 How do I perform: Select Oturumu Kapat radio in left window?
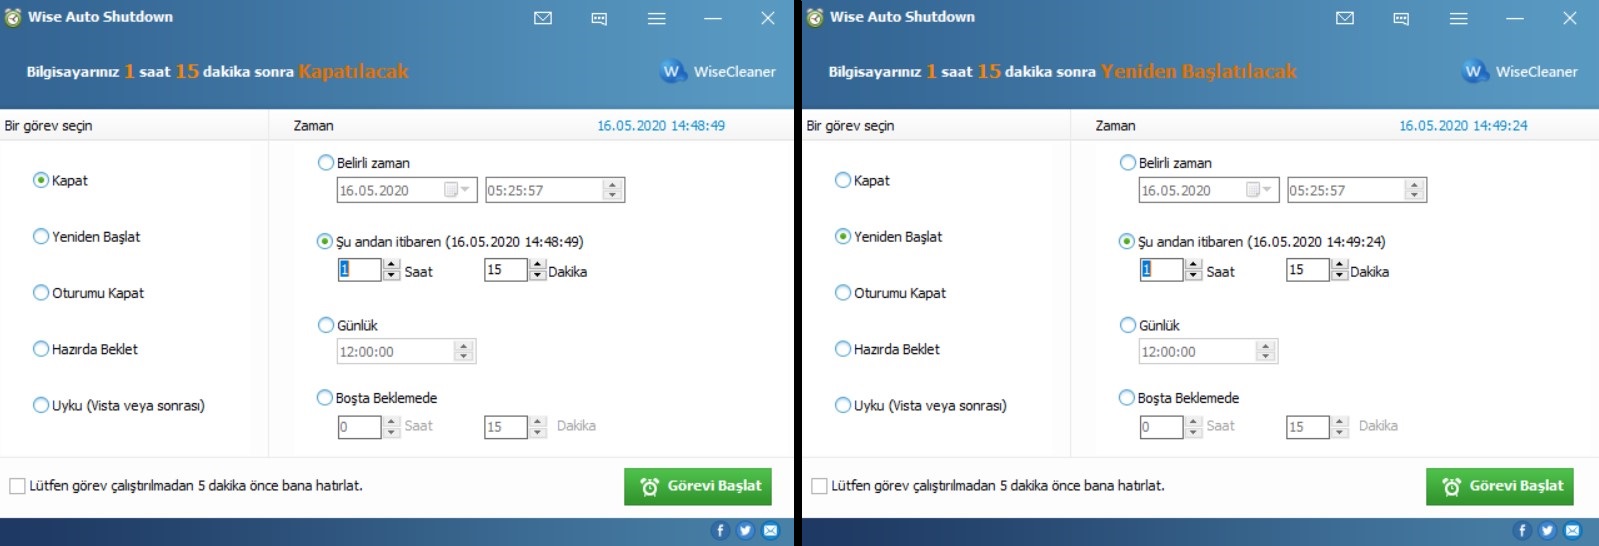click(41, 292)
